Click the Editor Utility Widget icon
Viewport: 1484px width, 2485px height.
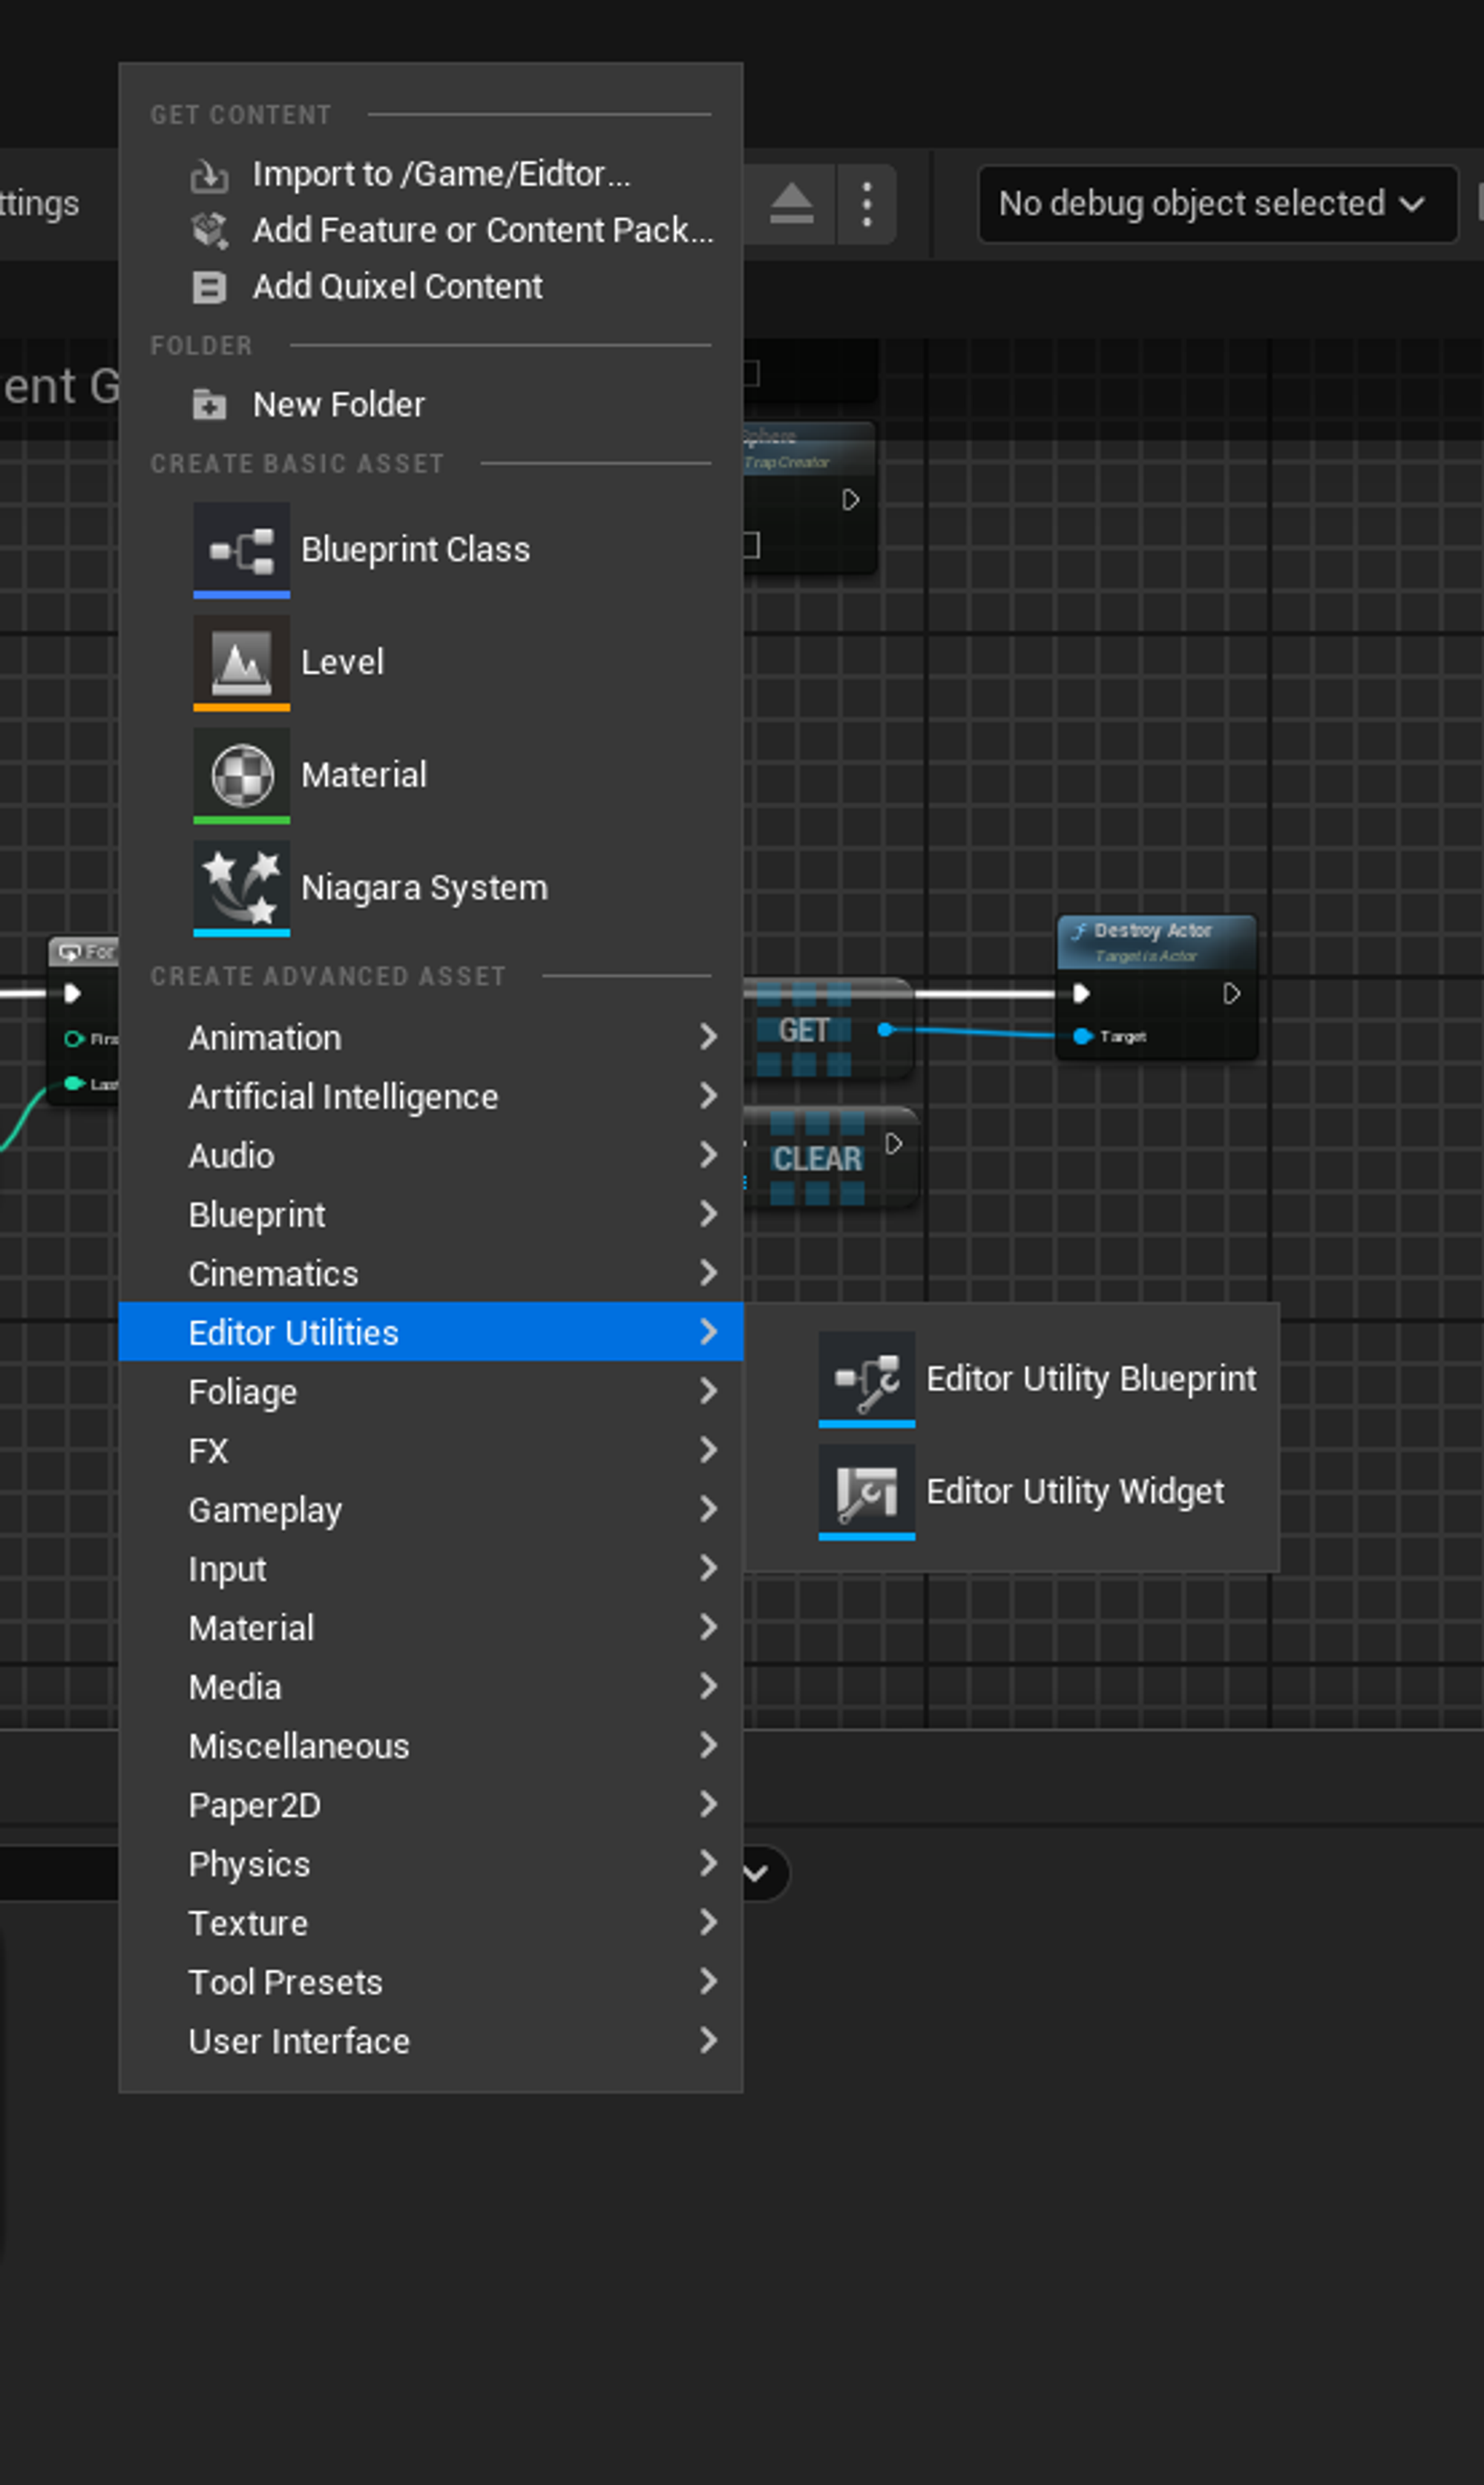(x=866, y=1490)
